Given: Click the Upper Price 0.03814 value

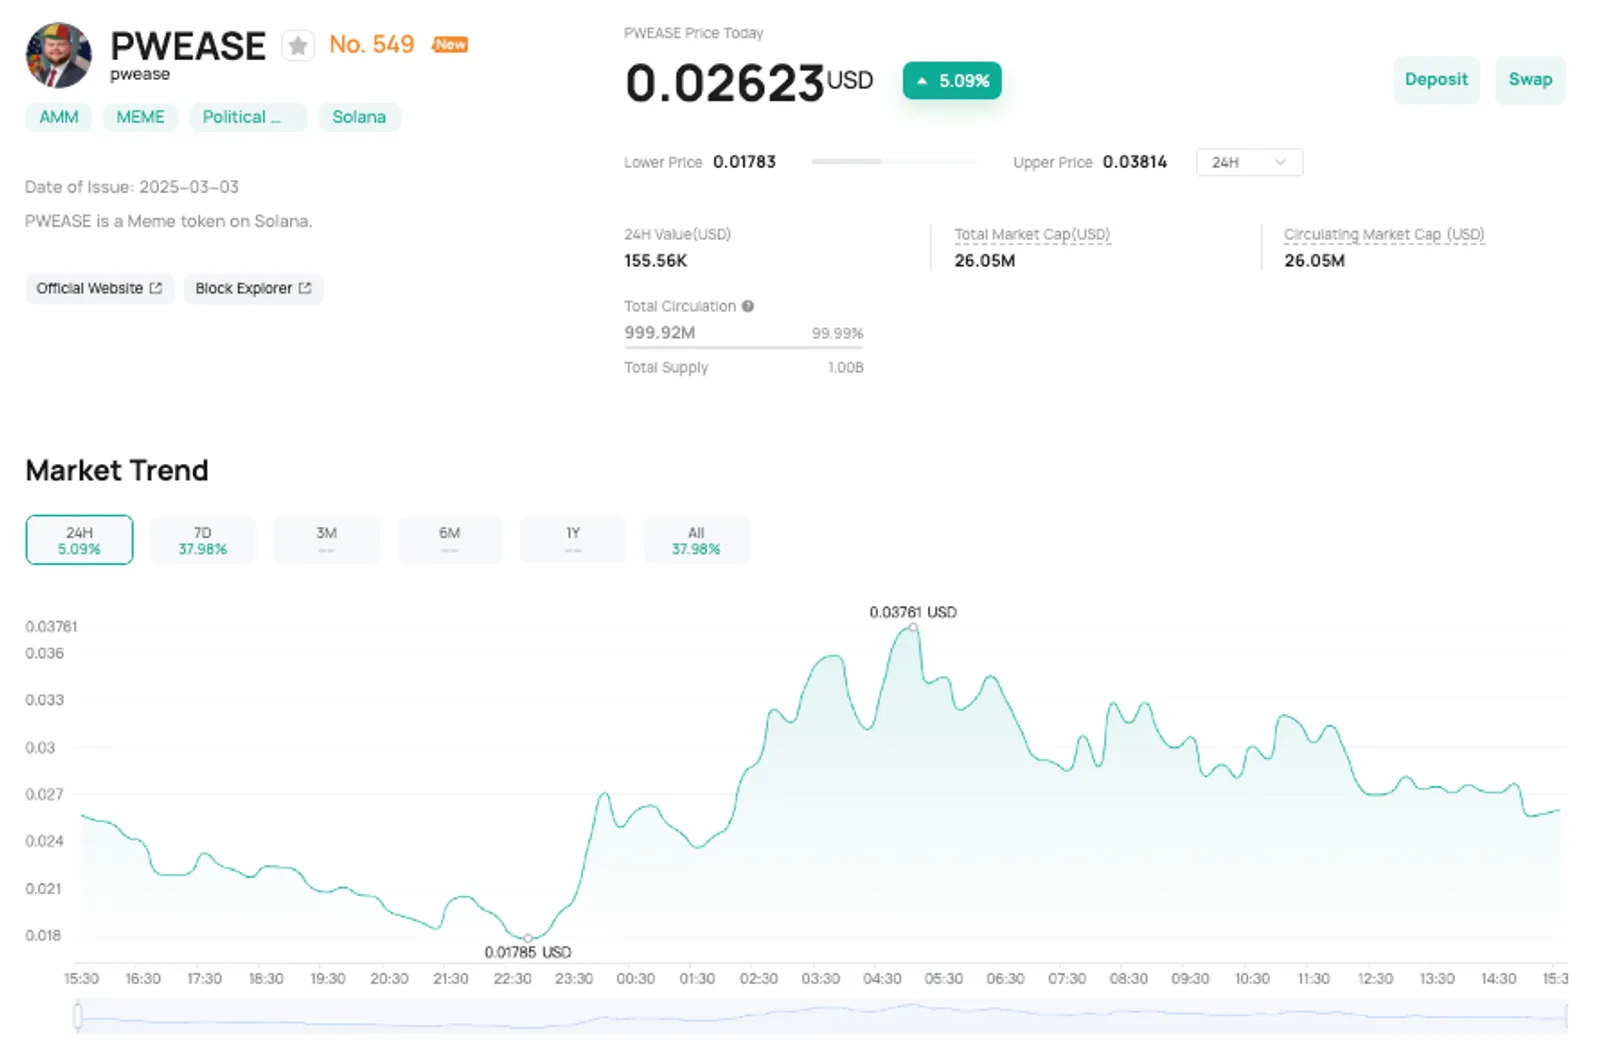Looking at the screenshot, I should 1135,162.
